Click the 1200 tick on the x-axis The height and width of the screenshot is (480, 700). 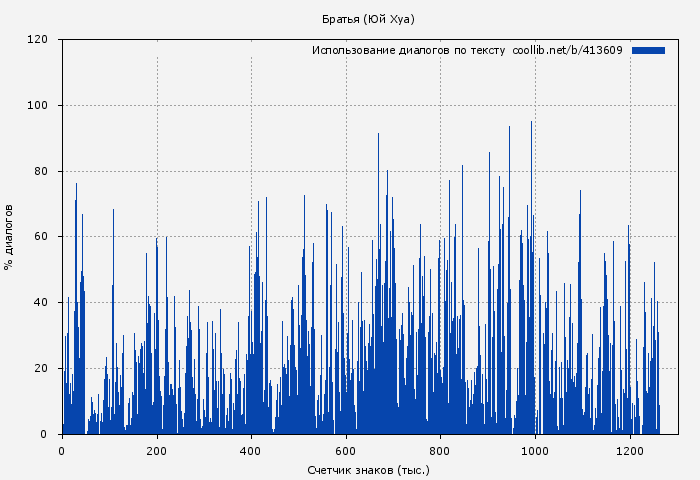[x=630, y=451]
